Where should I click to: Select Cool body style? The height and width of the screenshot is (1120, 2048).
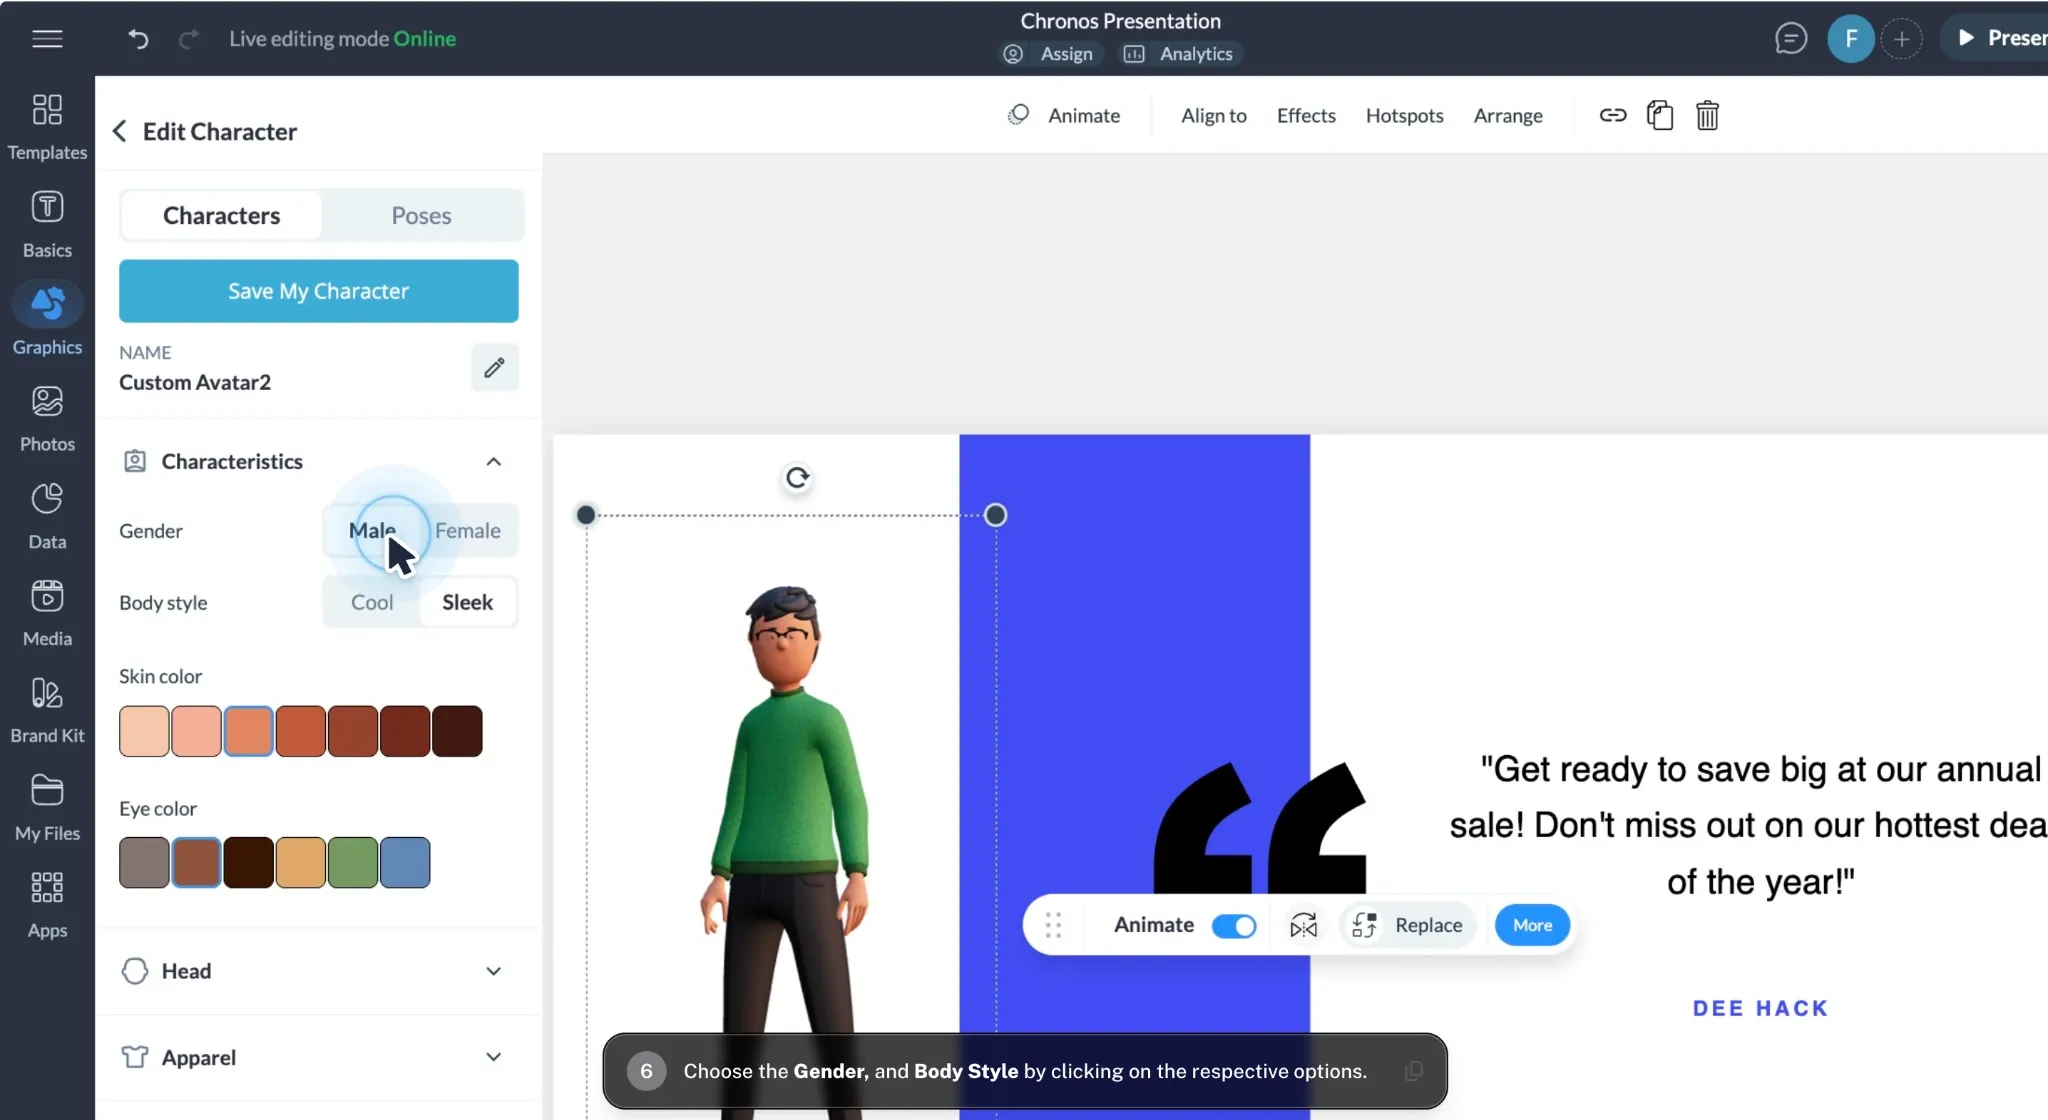click(x=372, y=602)
